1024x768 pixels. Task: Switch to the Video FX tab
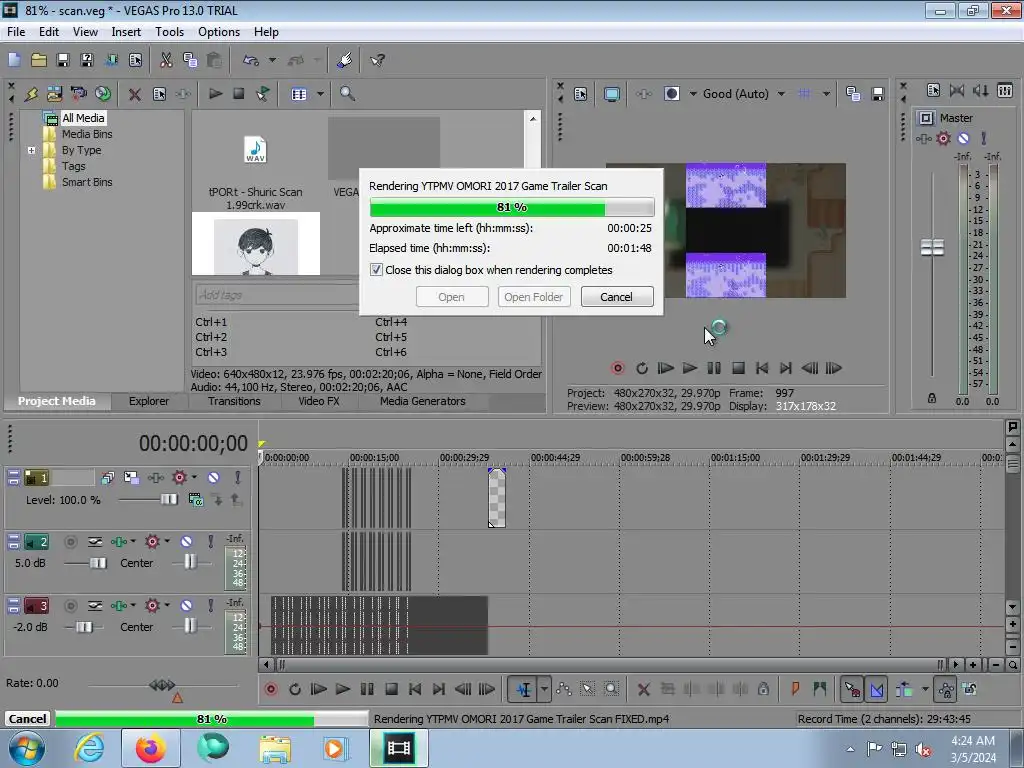click(x=319, y=401)
